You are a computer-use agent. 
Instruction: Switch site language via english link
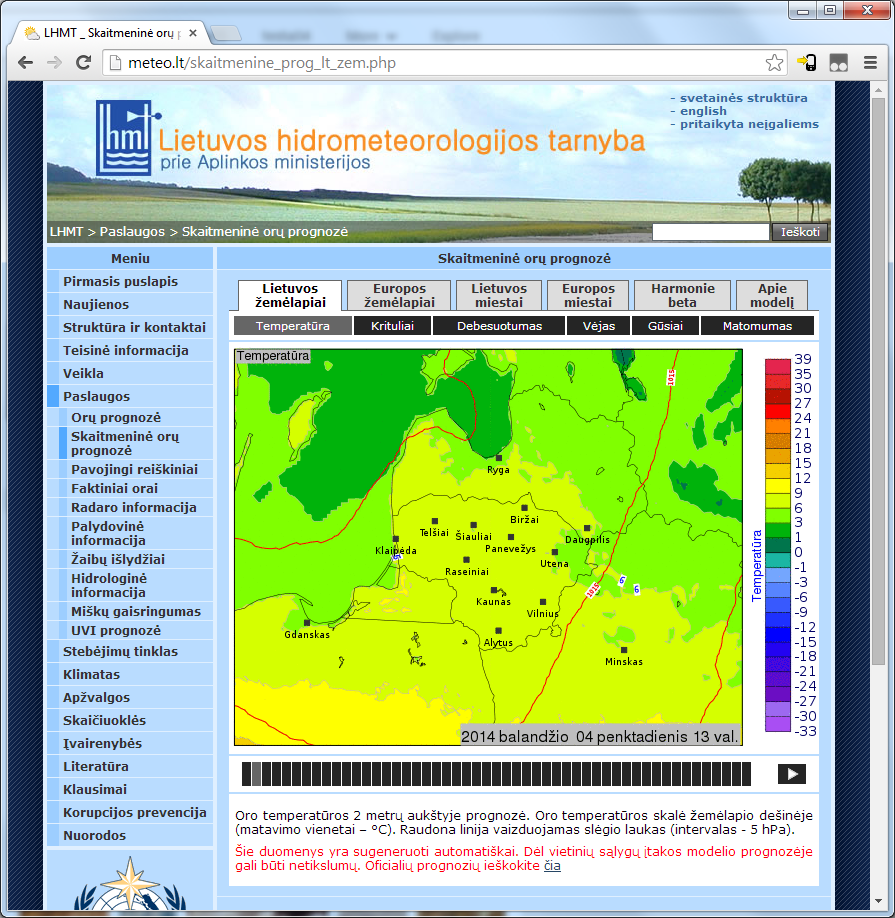703,111
